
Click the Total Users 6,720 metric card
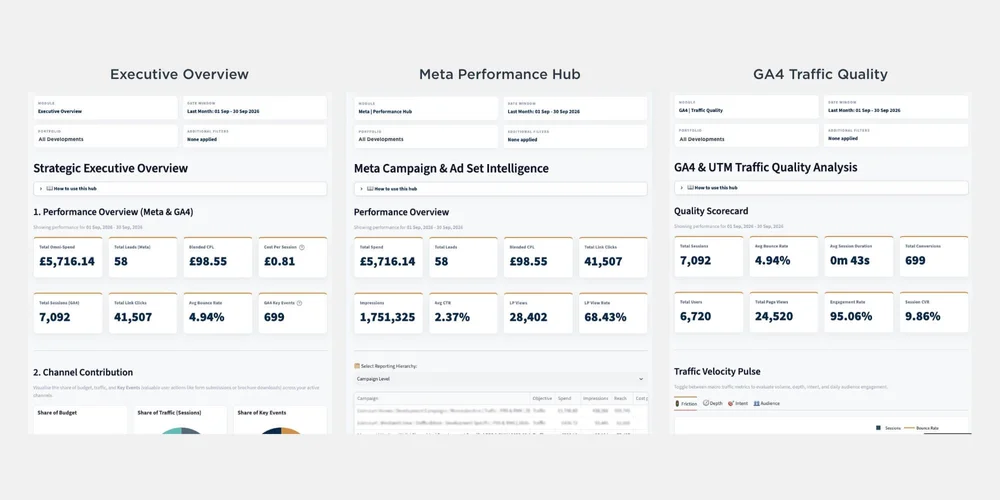[x=709, y=312]
